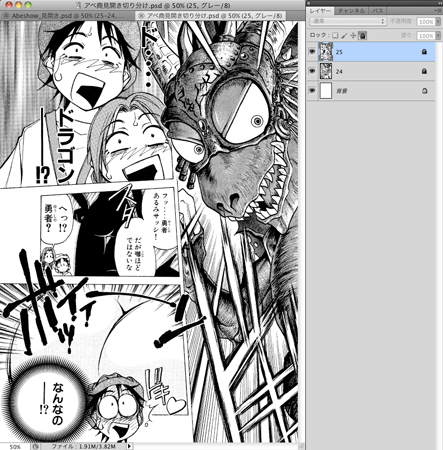Select the layer 24 thumbnail
Viewport: 443px width, 450px height.
point(326,71)
